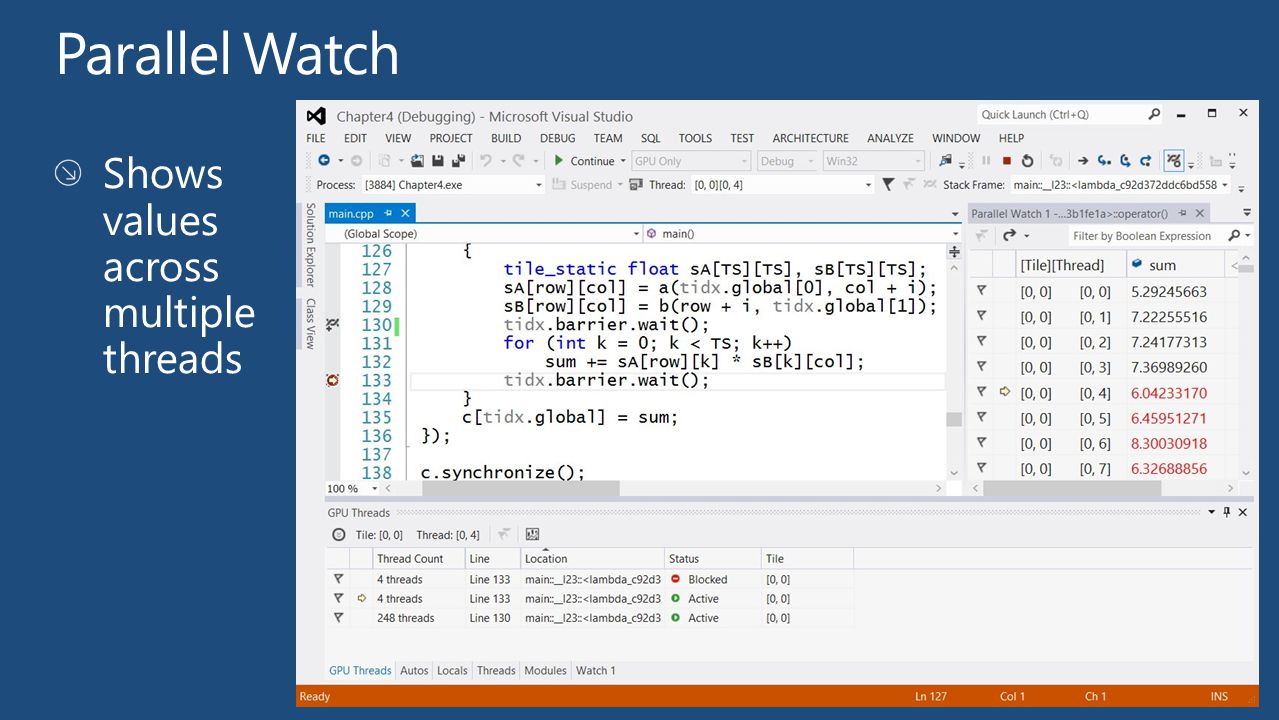Open the Process dropdown showing Chapter4.exe

pyautogui.click(x=453, y=184)
